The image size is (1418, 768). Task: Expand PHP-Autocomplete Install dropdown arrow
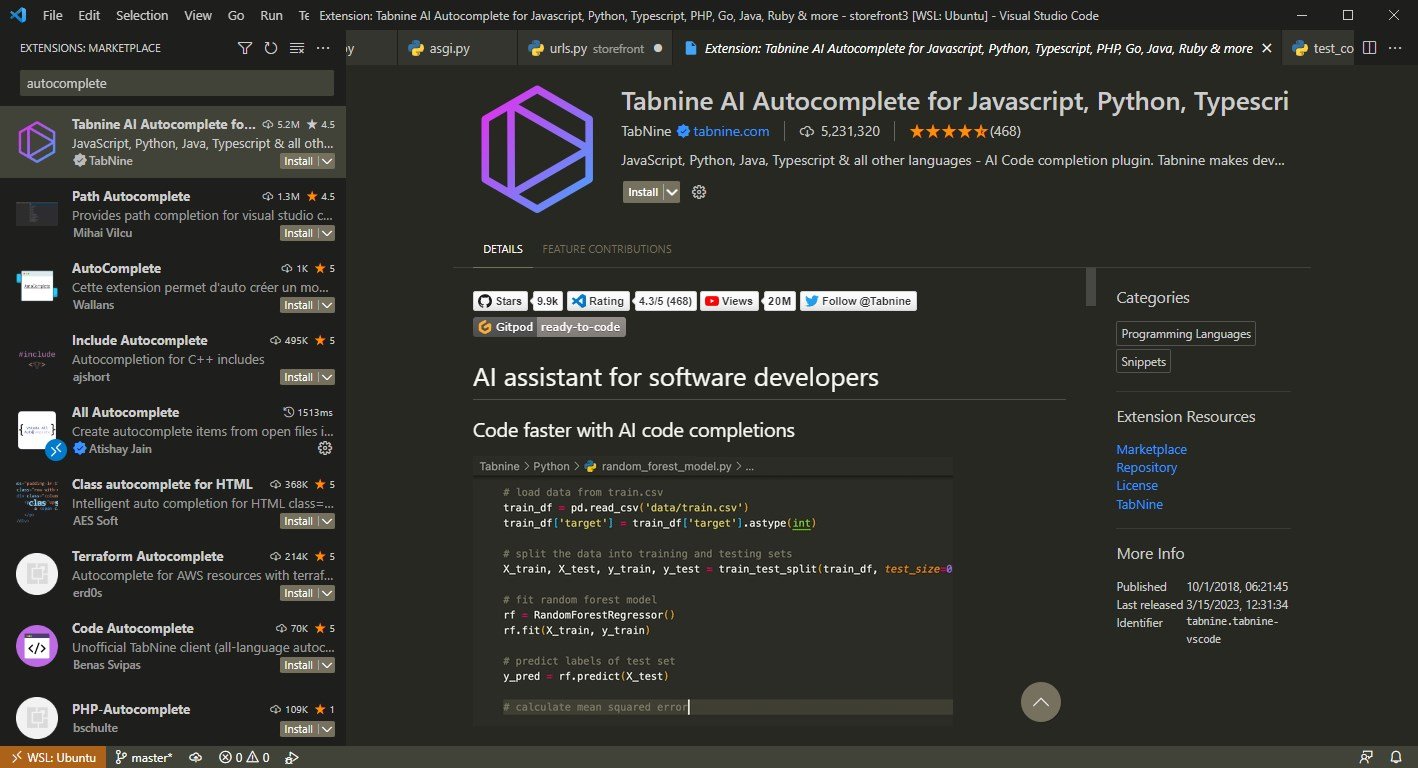click(x=327, y=729)
